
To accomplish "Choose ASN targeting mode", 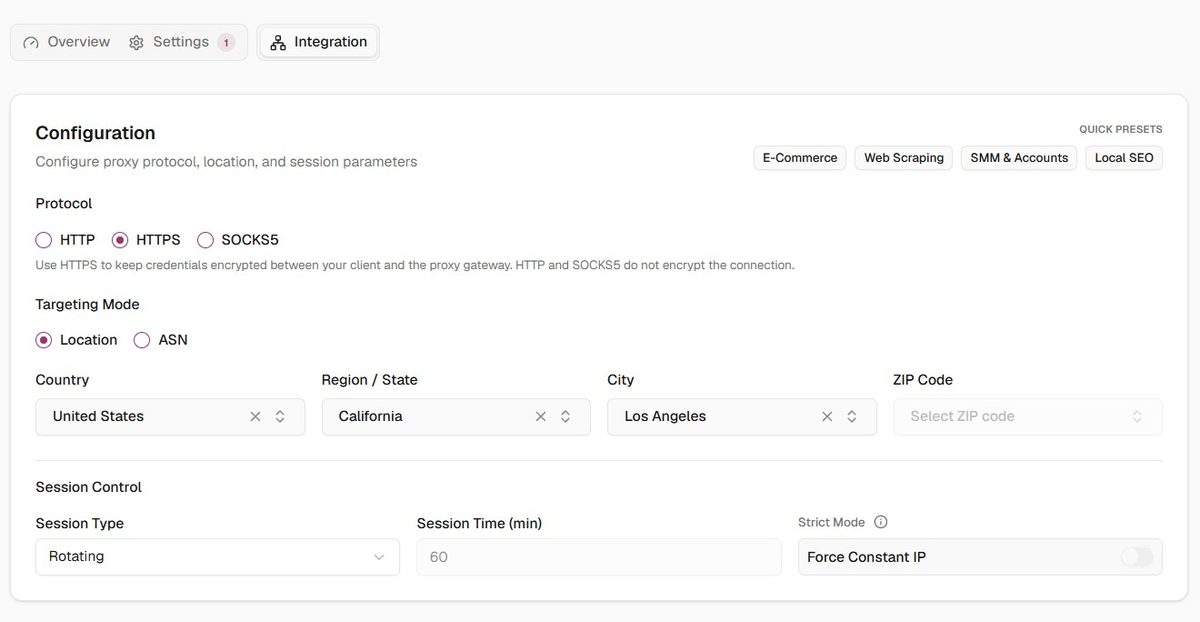I will pyautogui.click(x=142, y=340).
